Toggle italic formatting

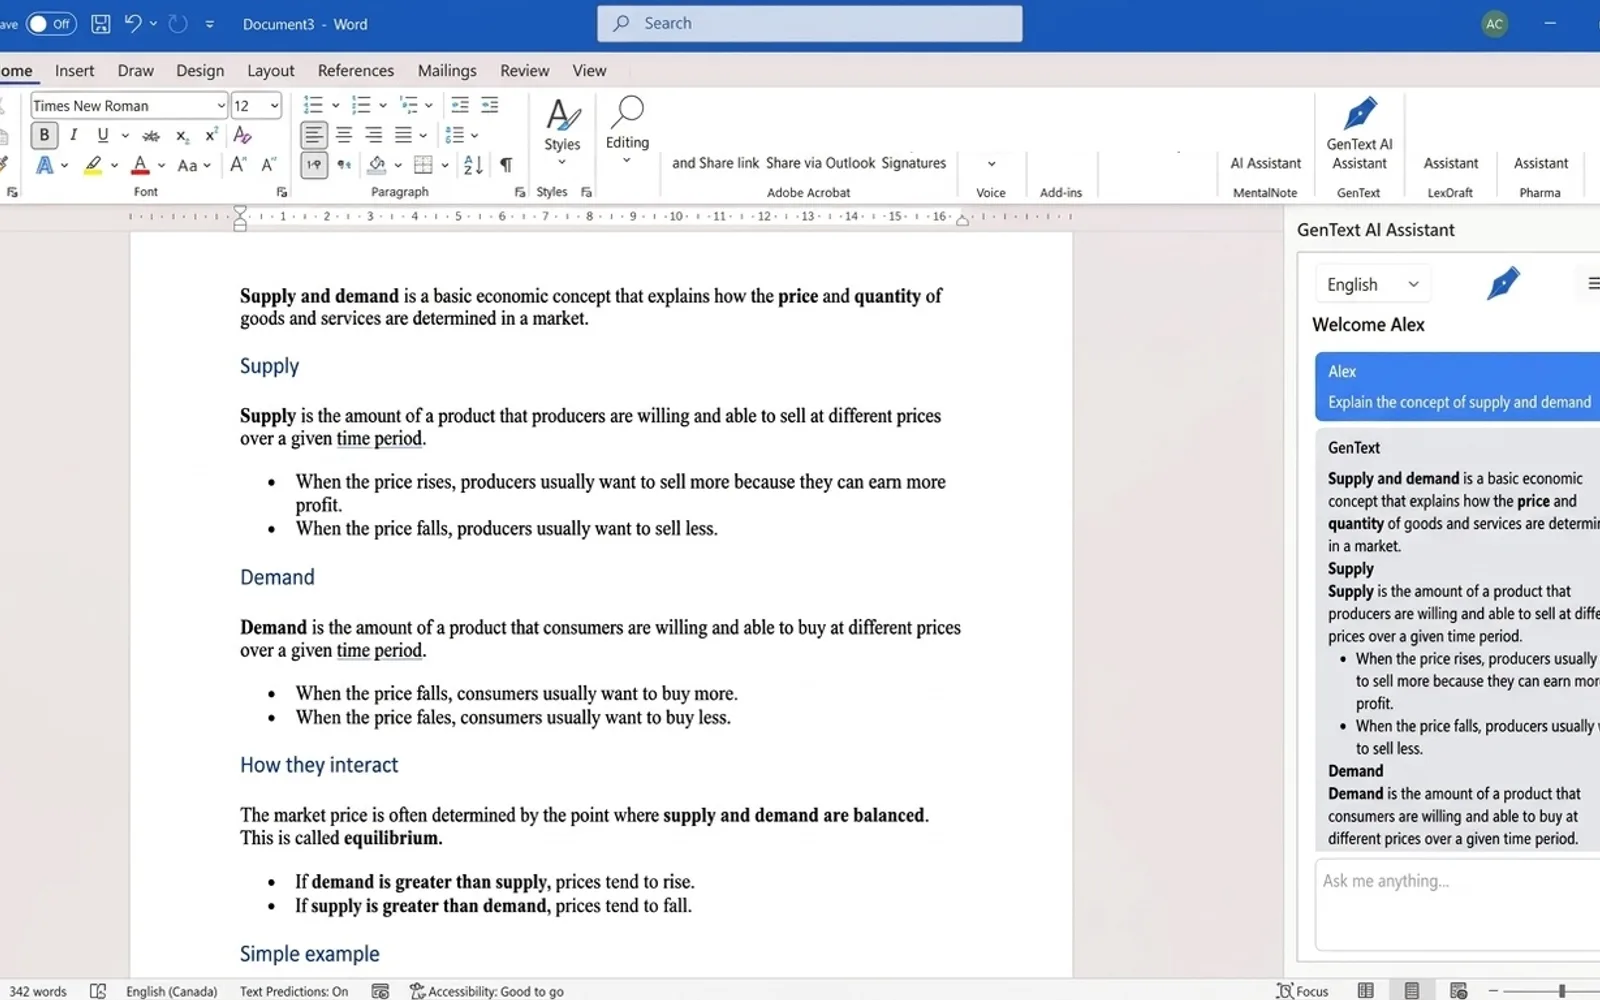[73, 135]
